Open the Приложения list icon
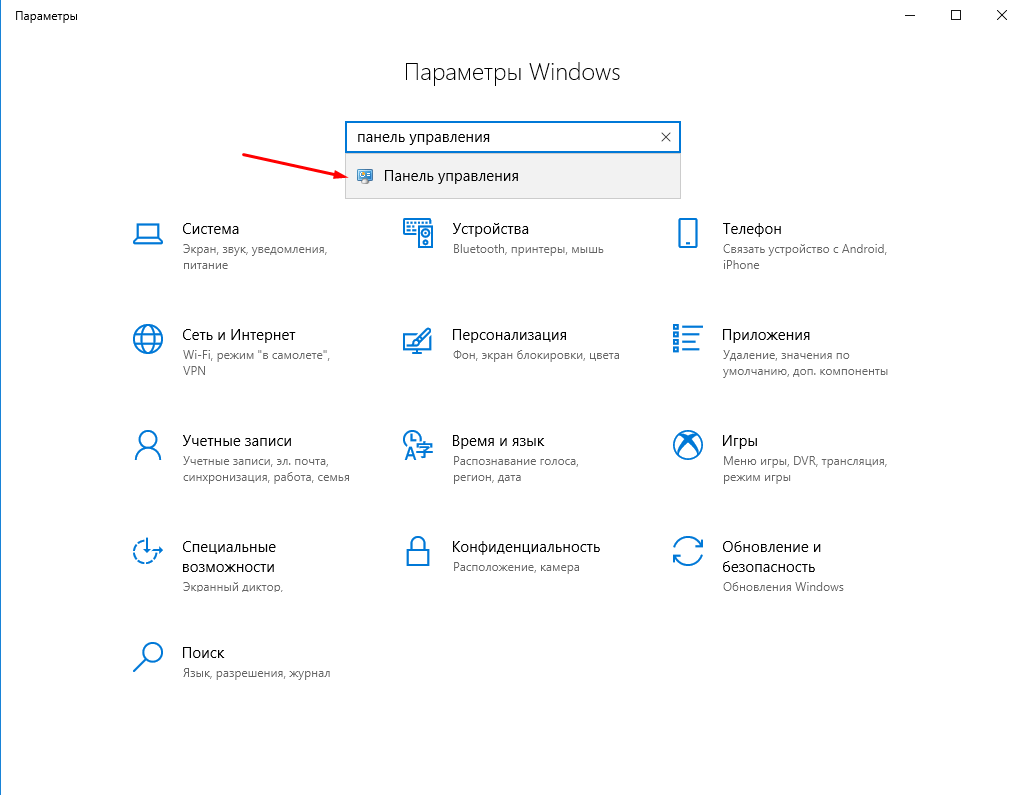The height and width of the screenshot is (795, 1024). pyautogui.click(x=688, y=338)
